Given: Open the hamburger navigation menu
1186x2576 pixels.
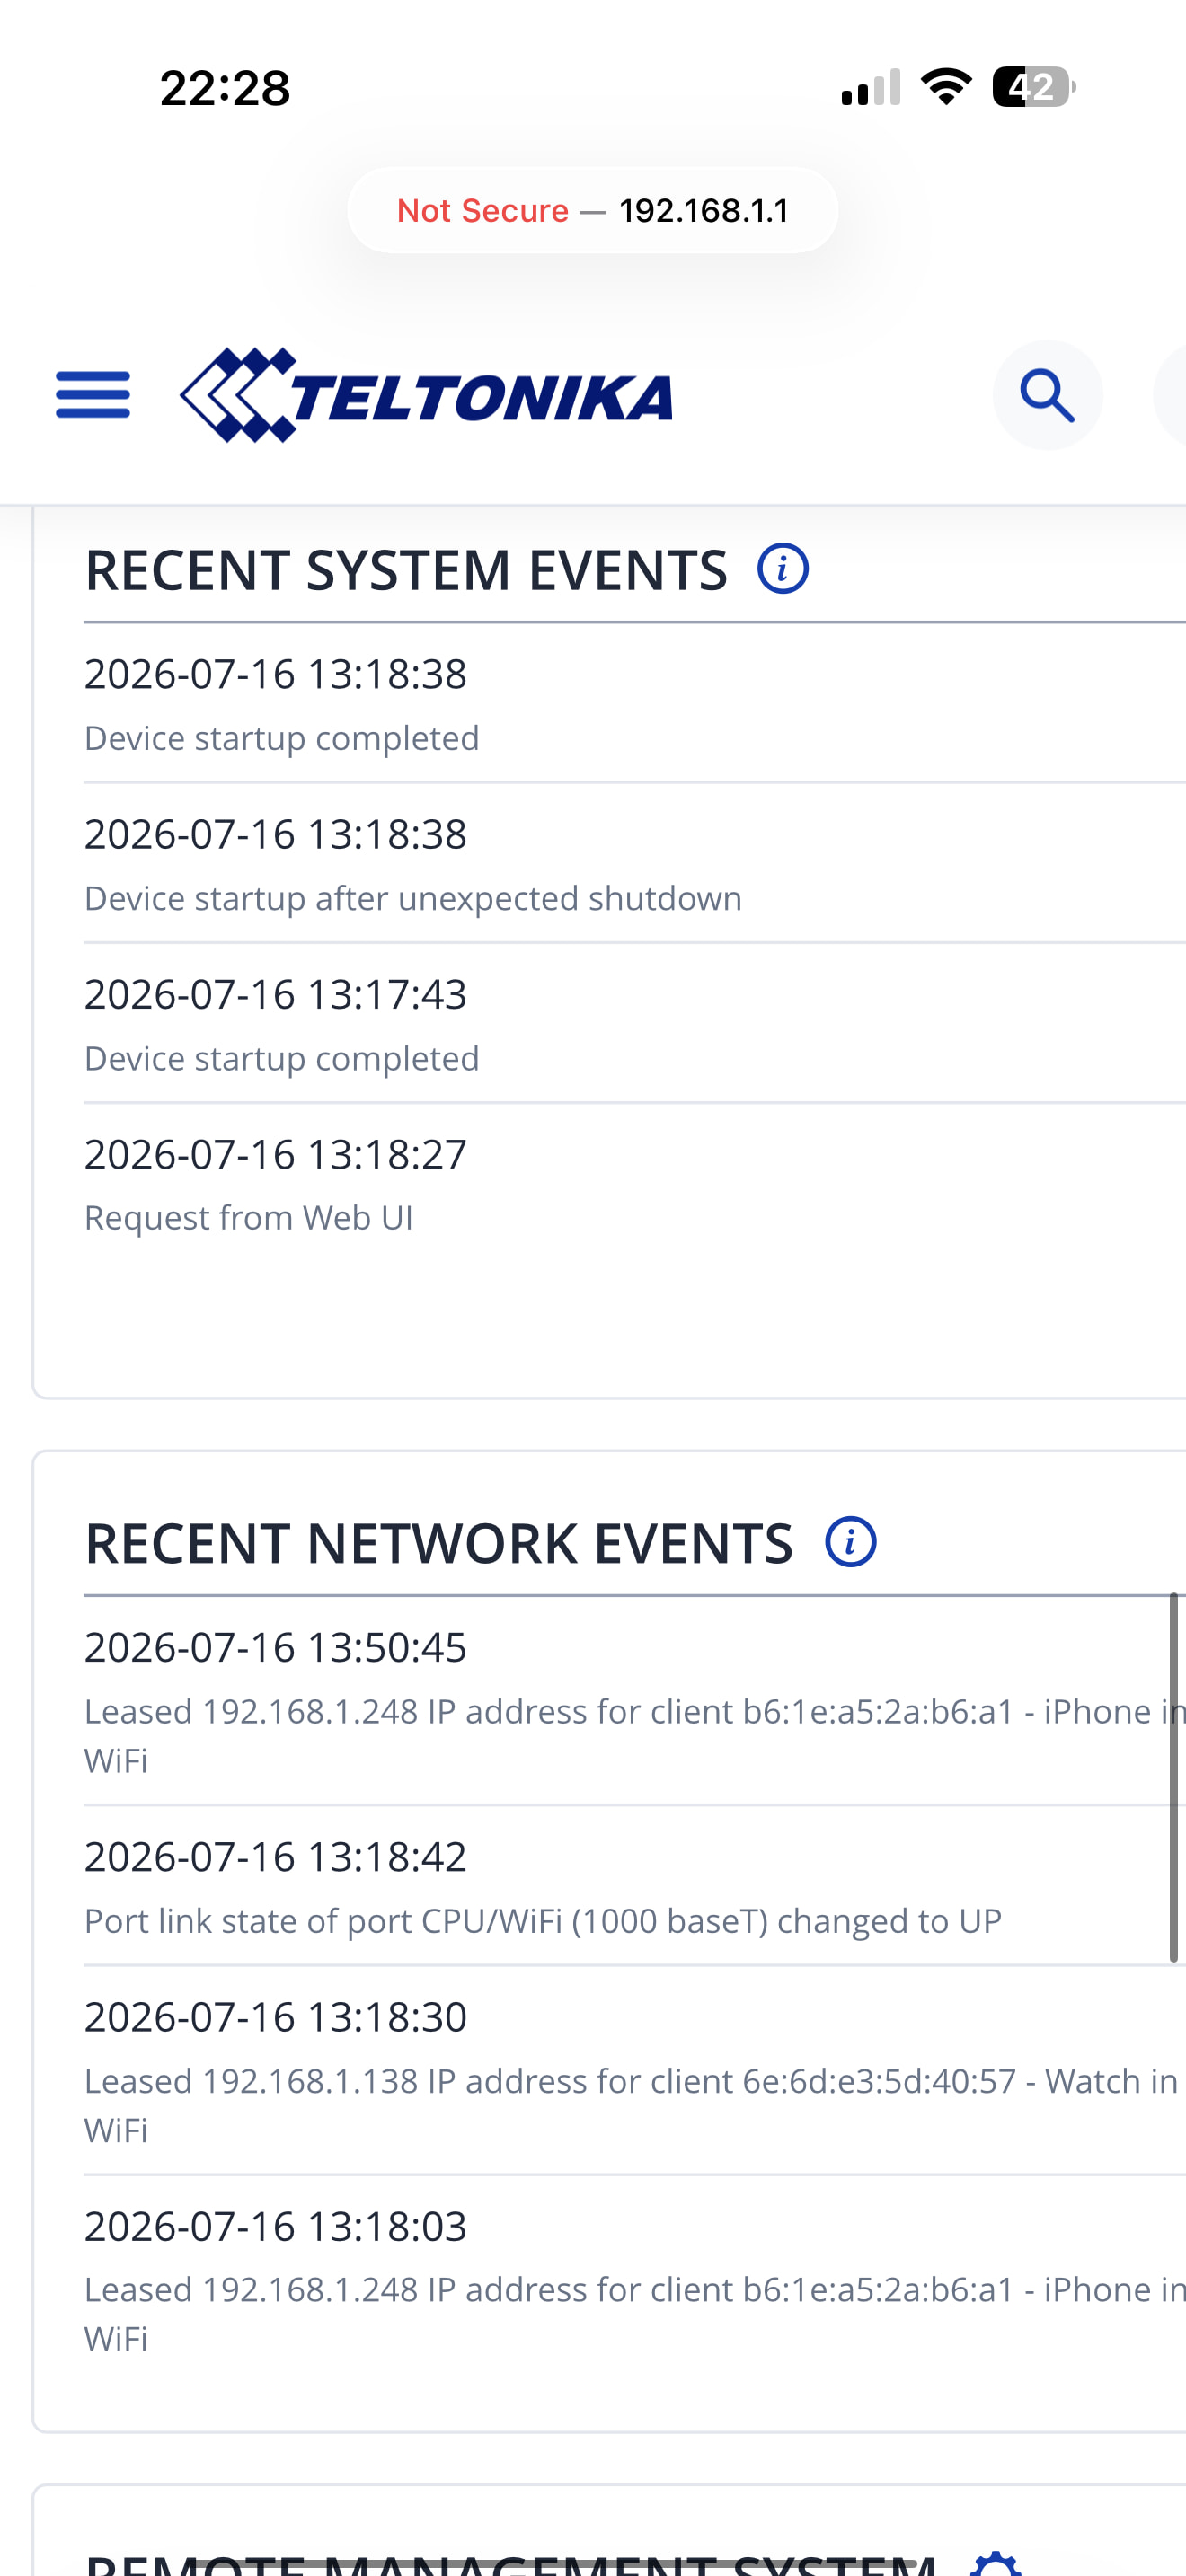Looking at the screenshot, I should (93, 394).
